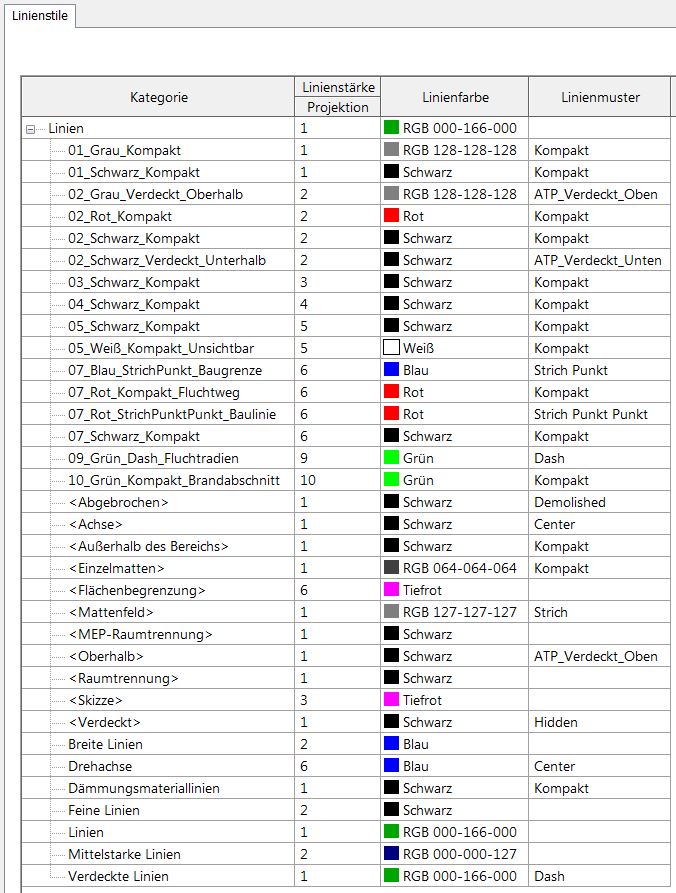Pick magenta Tiefrot color for <Flächenbegrenzung>
Image resolution: width=676 pixels, height=893 pixels.
tap(391, 590)
